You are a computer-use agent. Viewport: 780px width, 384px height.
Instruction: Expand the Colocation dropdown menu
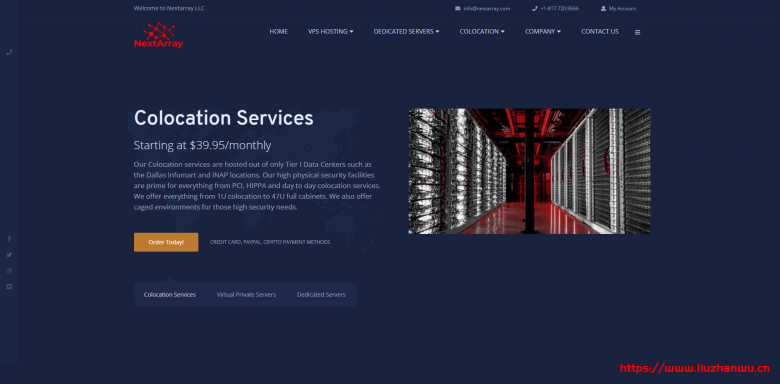(482, 31)
